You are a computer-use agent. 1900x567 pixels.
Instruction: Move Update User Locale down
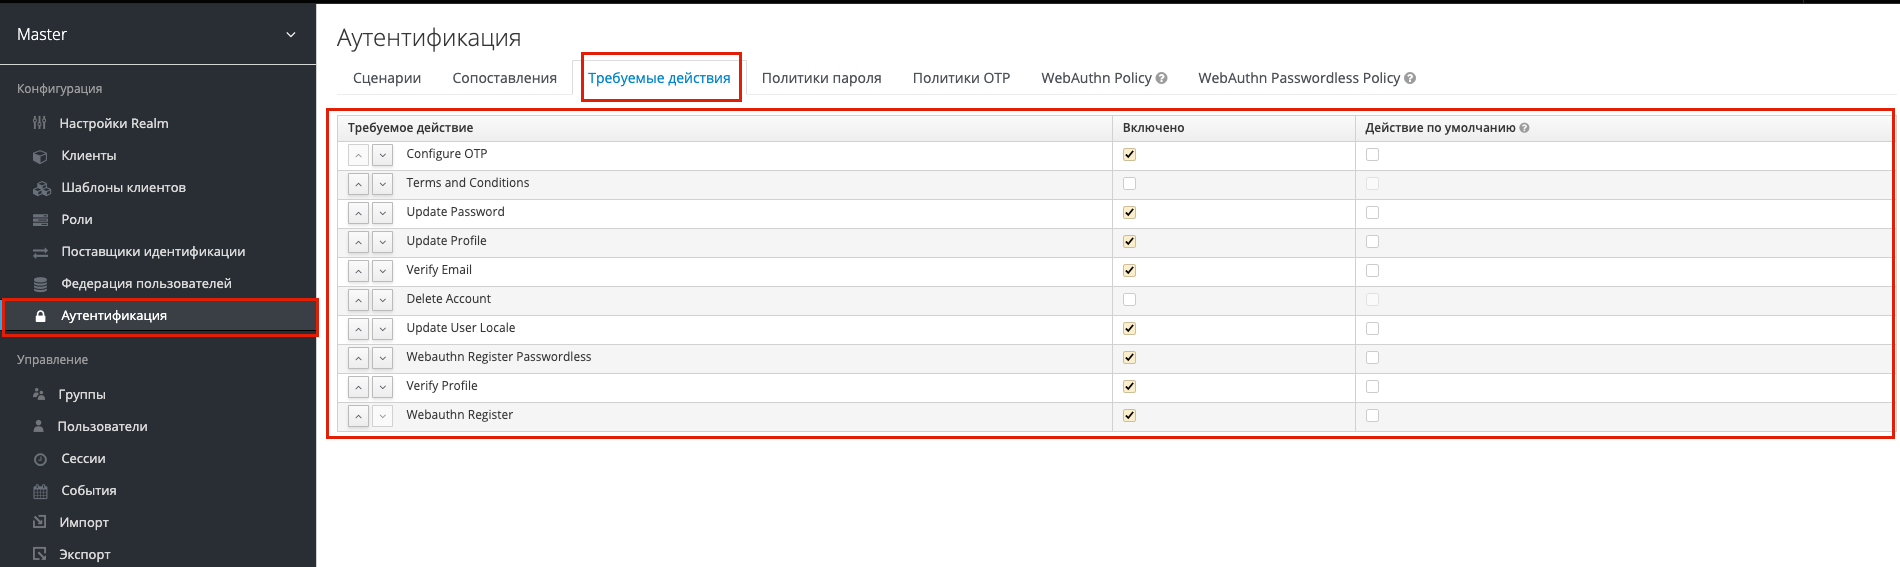(382, 329)
